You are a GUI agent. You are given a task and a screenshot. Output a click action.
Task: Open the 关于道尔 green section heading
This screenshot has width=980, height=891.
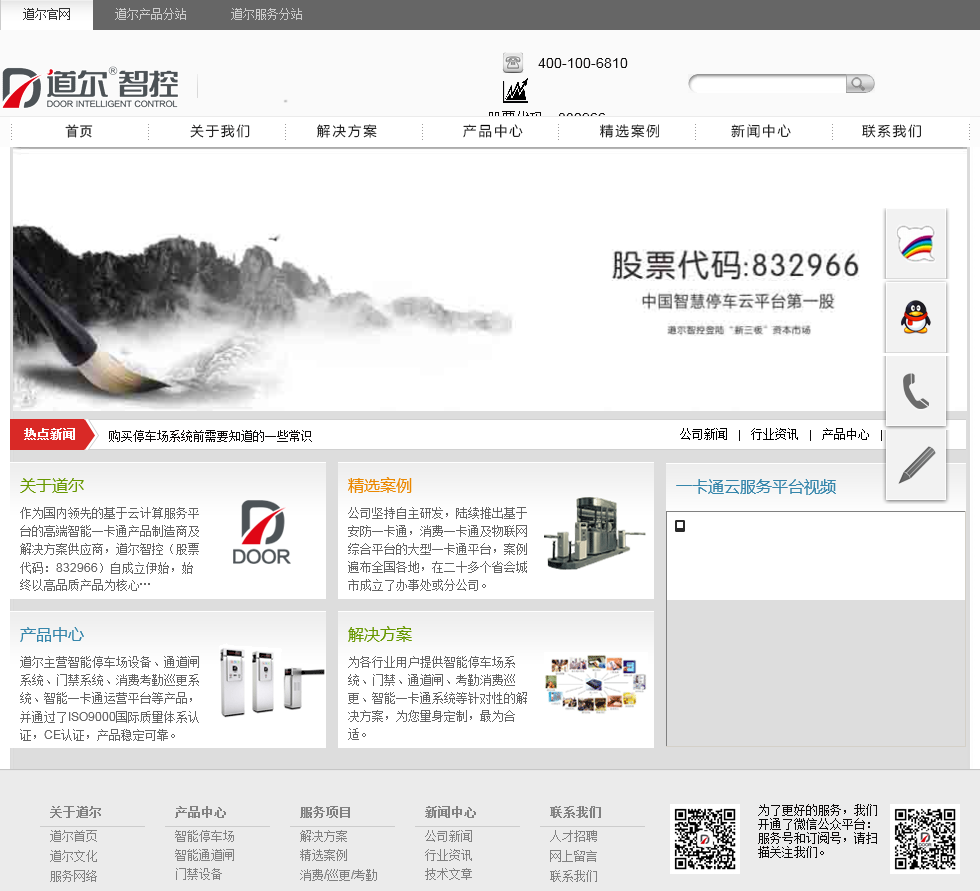click(x=52, y=485)
